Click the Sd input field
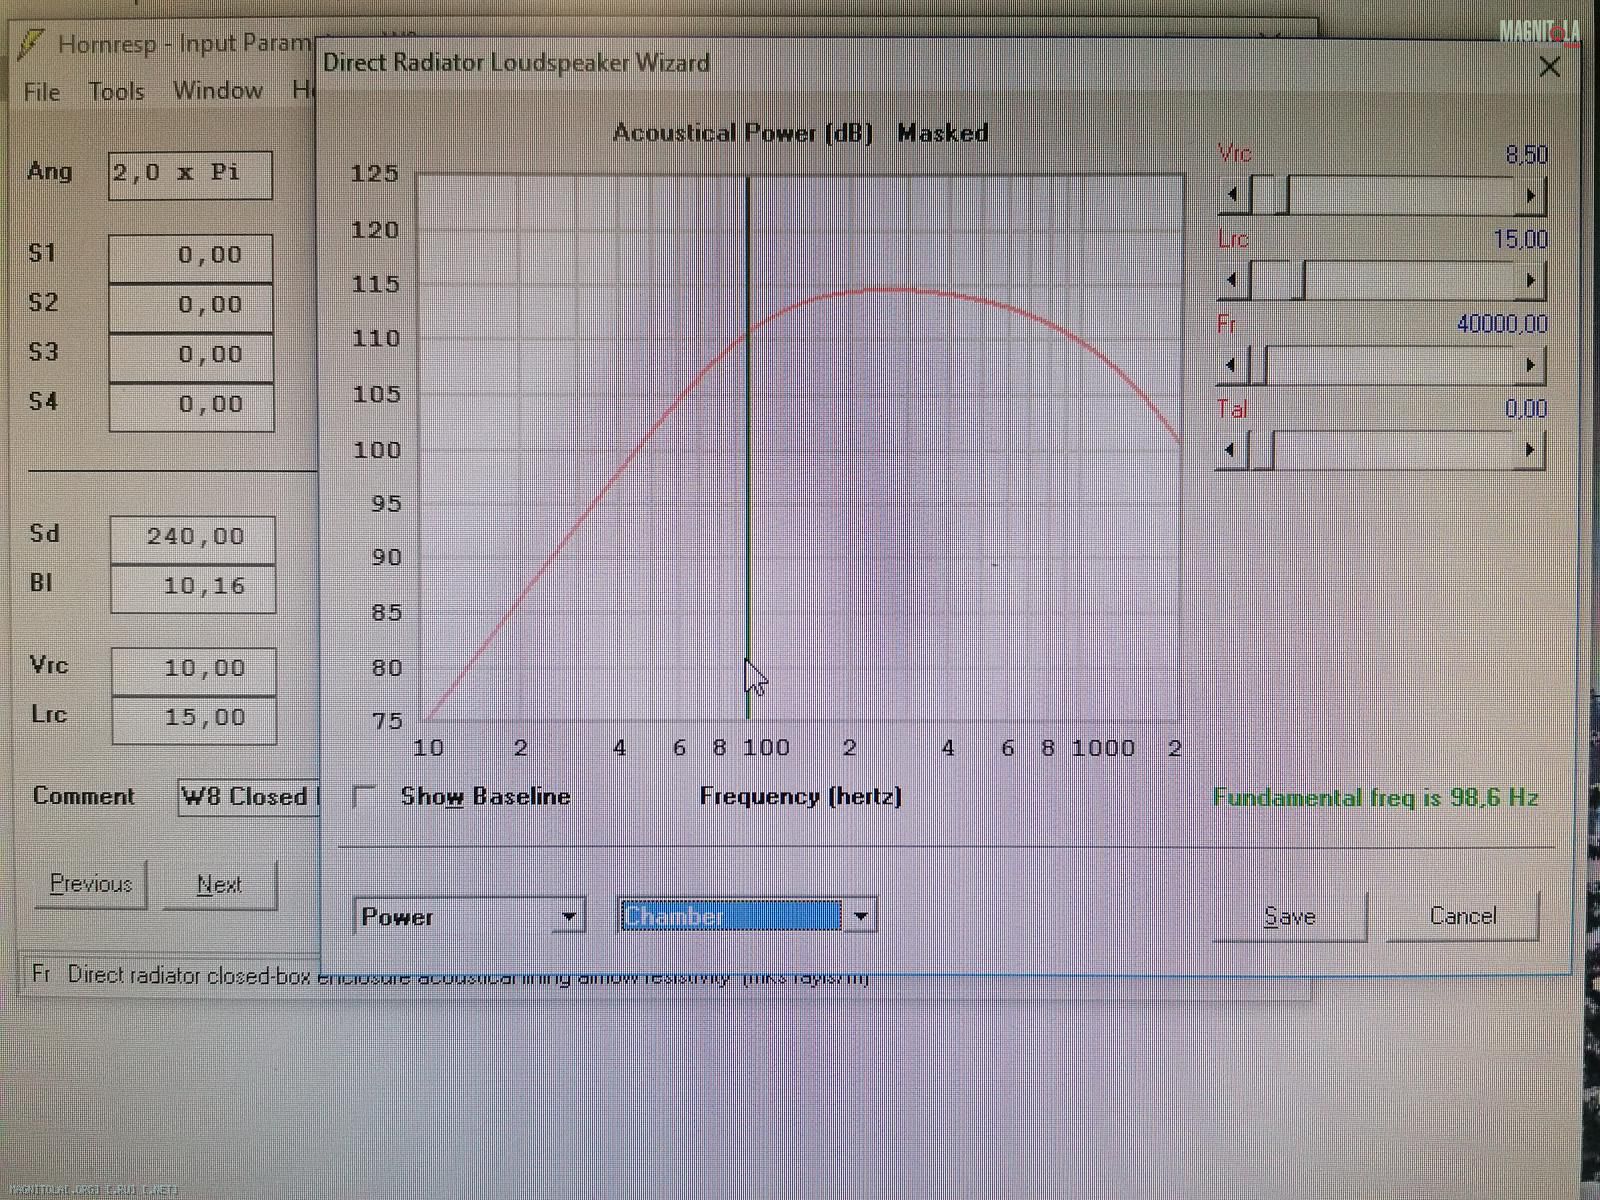Screen dimensions: 1600x1200 click(193, 538)
